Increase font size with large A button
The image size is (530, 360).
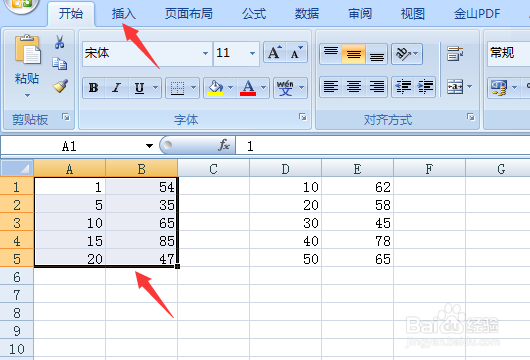click(x=274, y=53)
